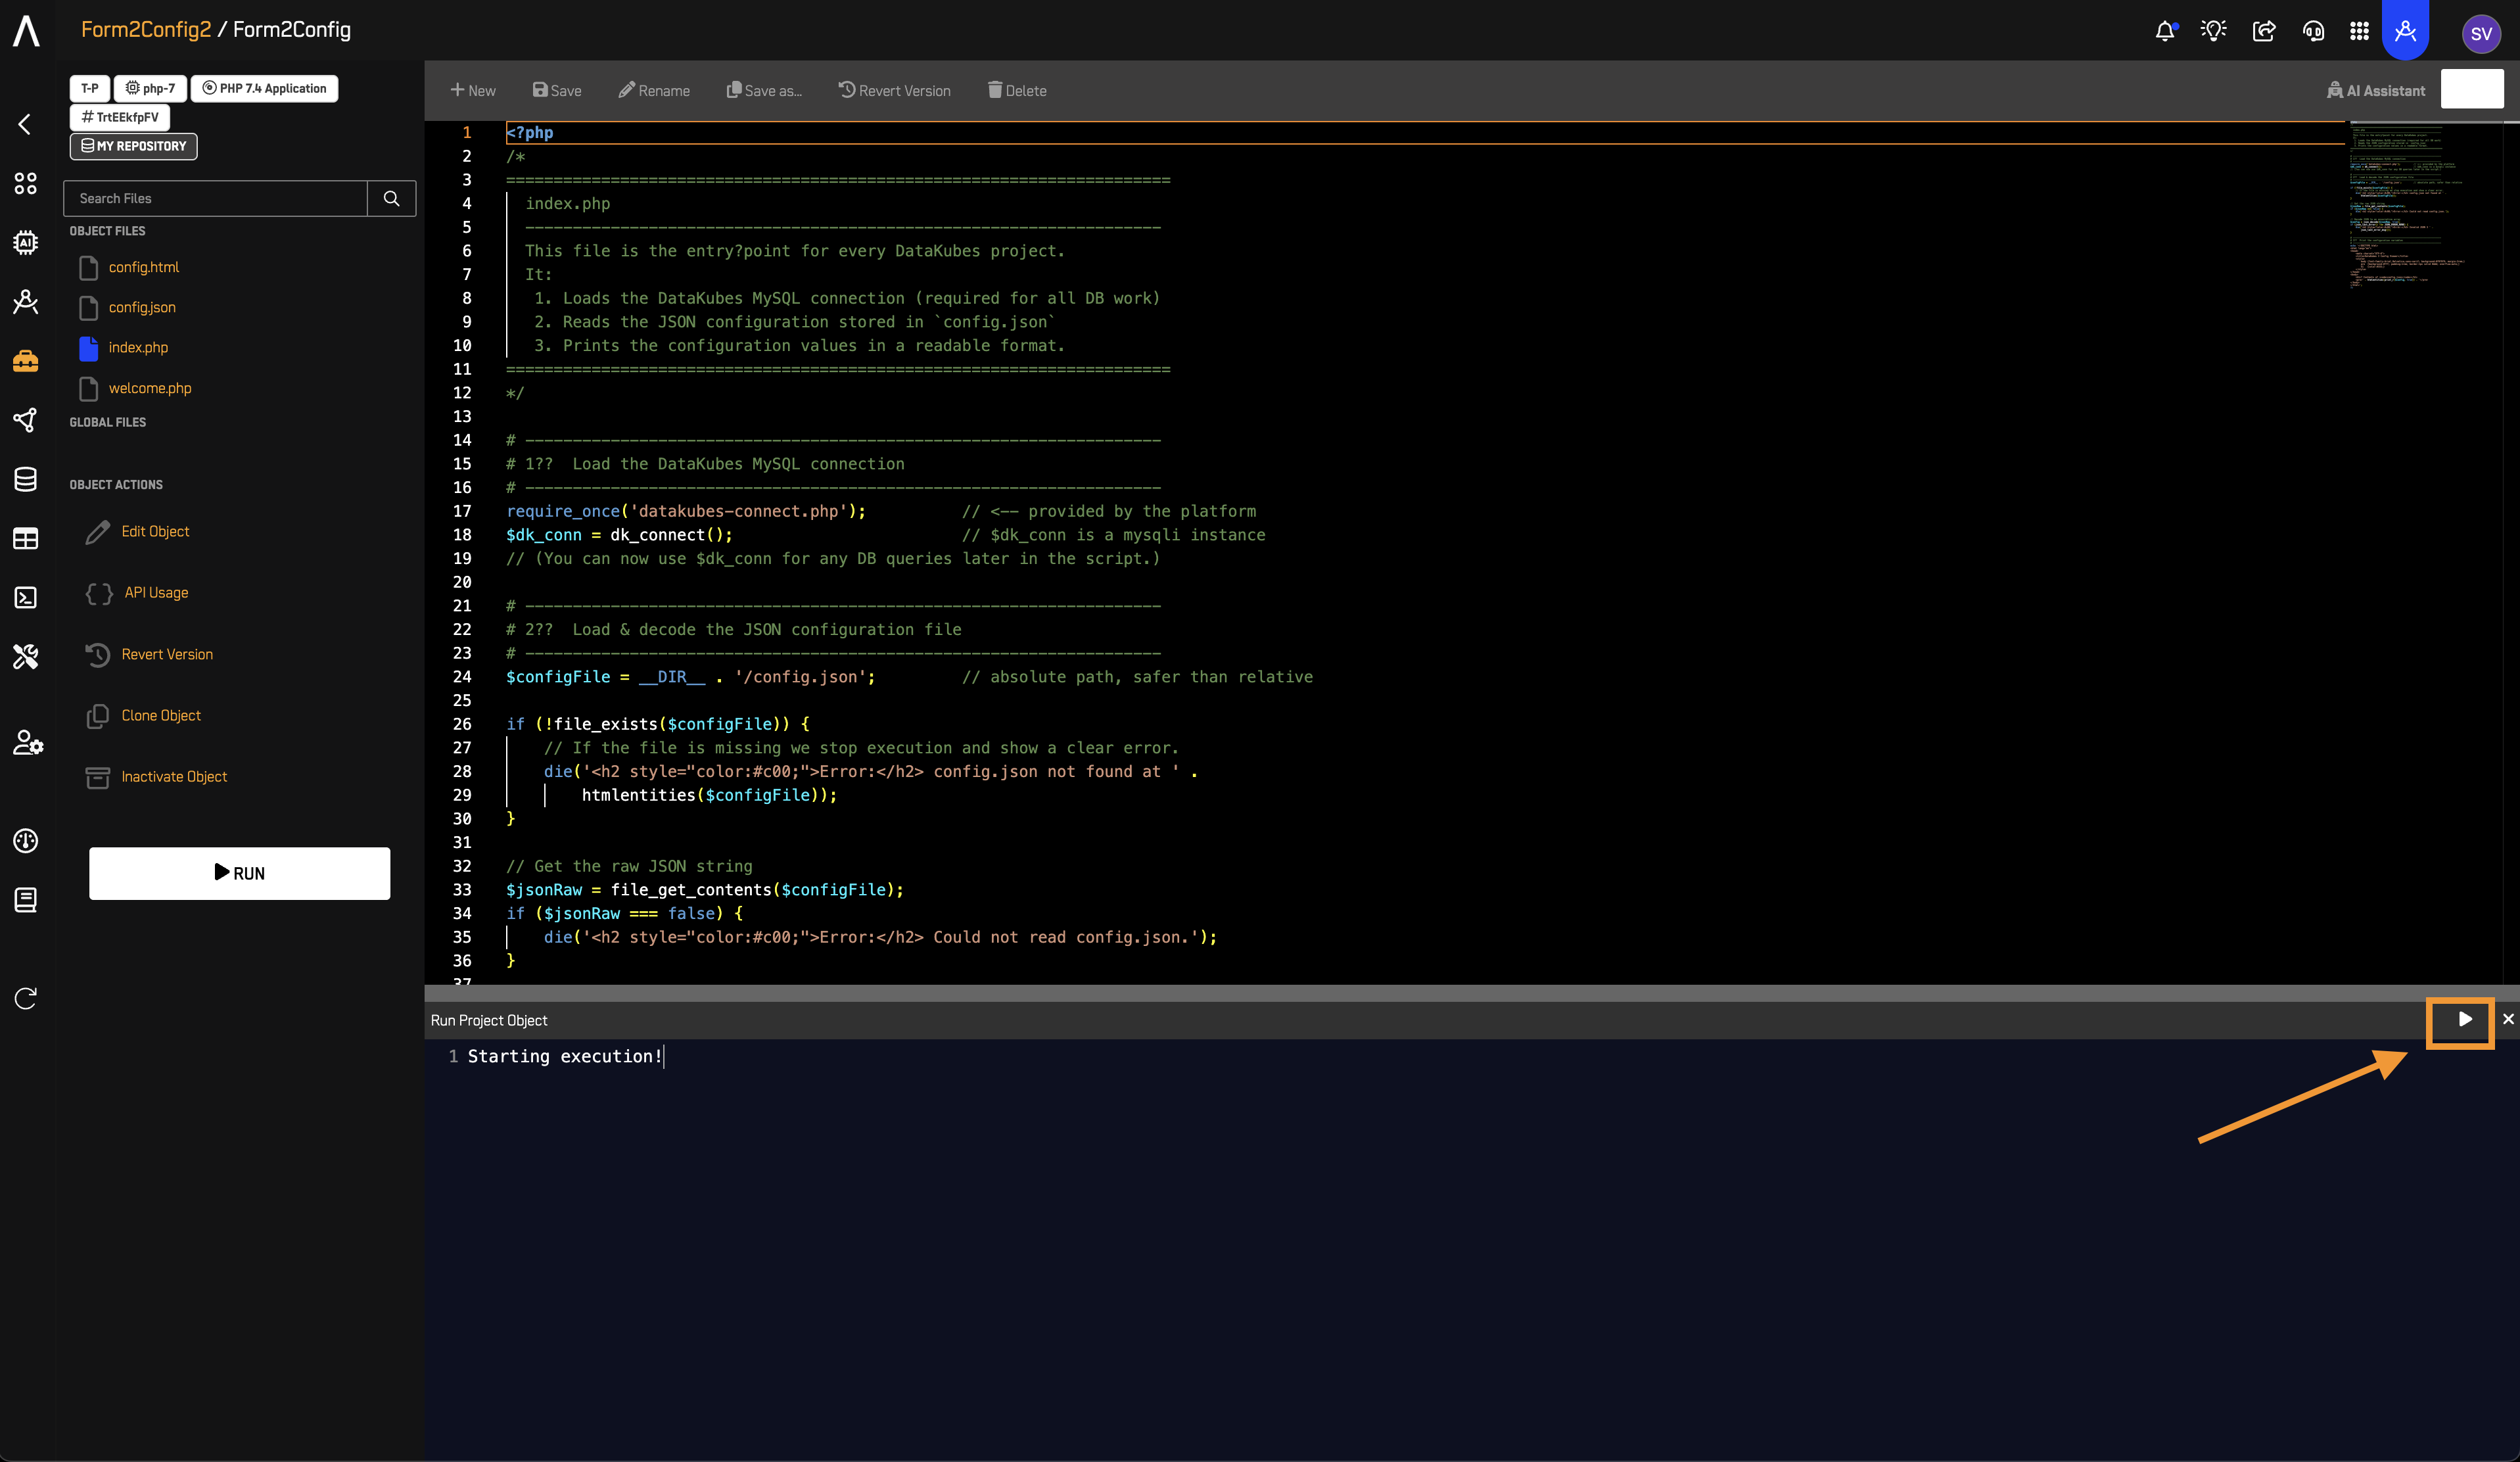Choose Inactivate Object action
The width and height of the screenshot is (2520, 1462).
point(174,777)
